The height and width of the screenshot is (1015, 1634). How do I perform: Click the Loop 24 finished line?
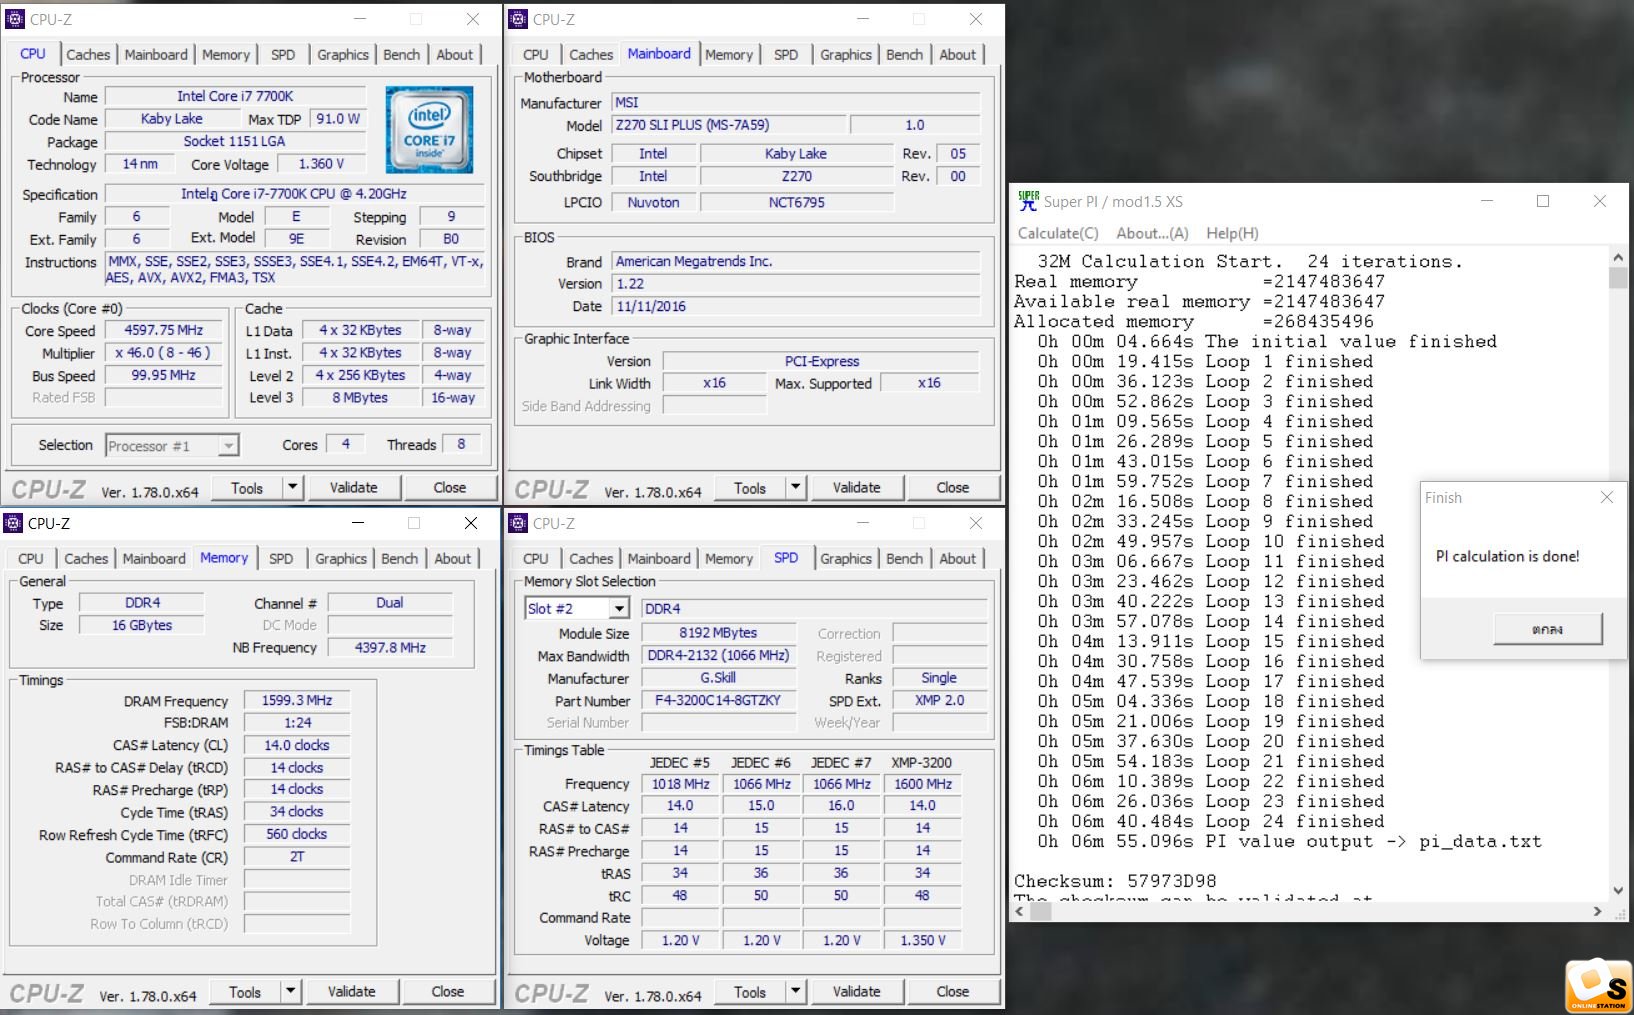[x=1211, y=821]
